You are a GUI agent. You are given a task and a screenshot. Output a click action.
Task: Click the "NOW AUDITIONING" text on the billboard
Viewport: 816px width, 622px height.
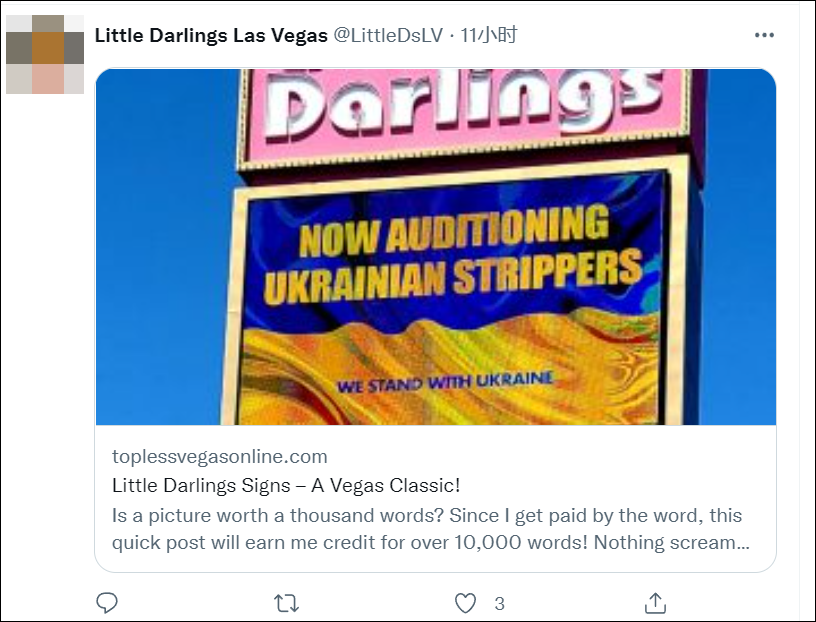(453, 232)
